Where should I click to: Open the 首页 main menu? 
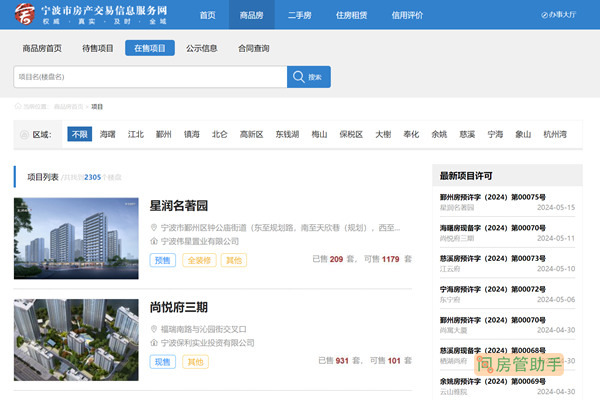[x=207, y=15]
